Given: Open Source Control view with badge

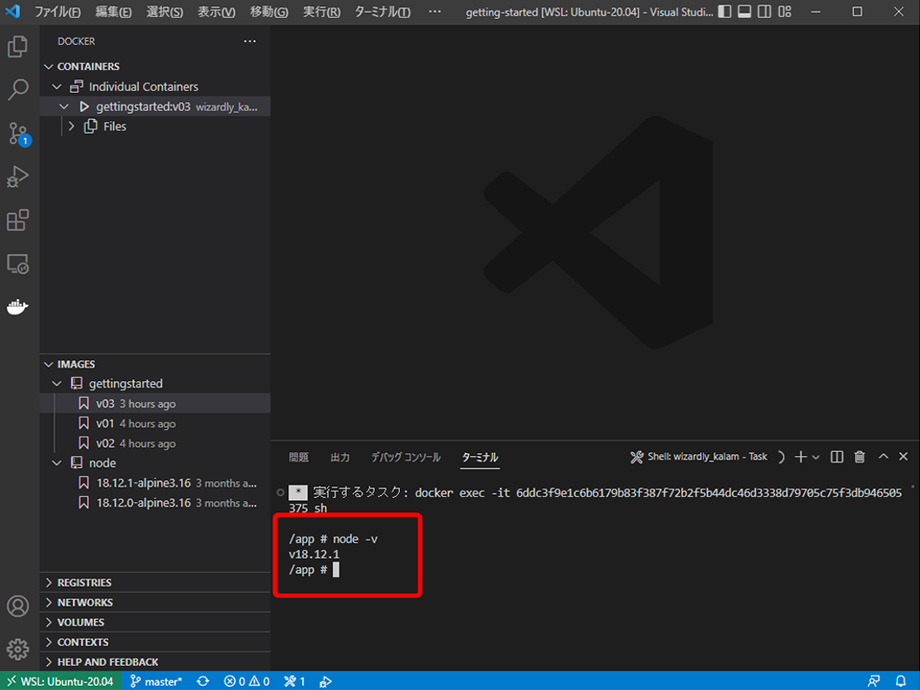Looking at the screenshot, I should [18, 134].
